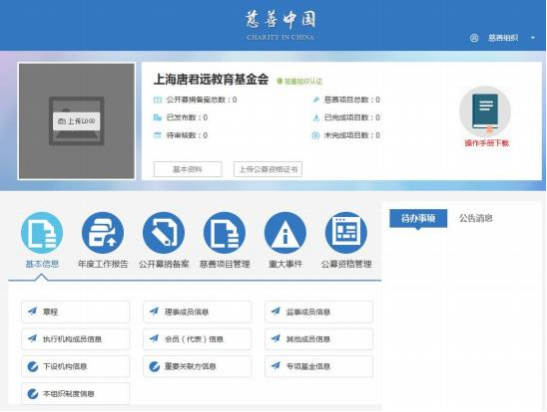Click the paper-plane icon beside 专项基金信息

click(x=276, y=366)
